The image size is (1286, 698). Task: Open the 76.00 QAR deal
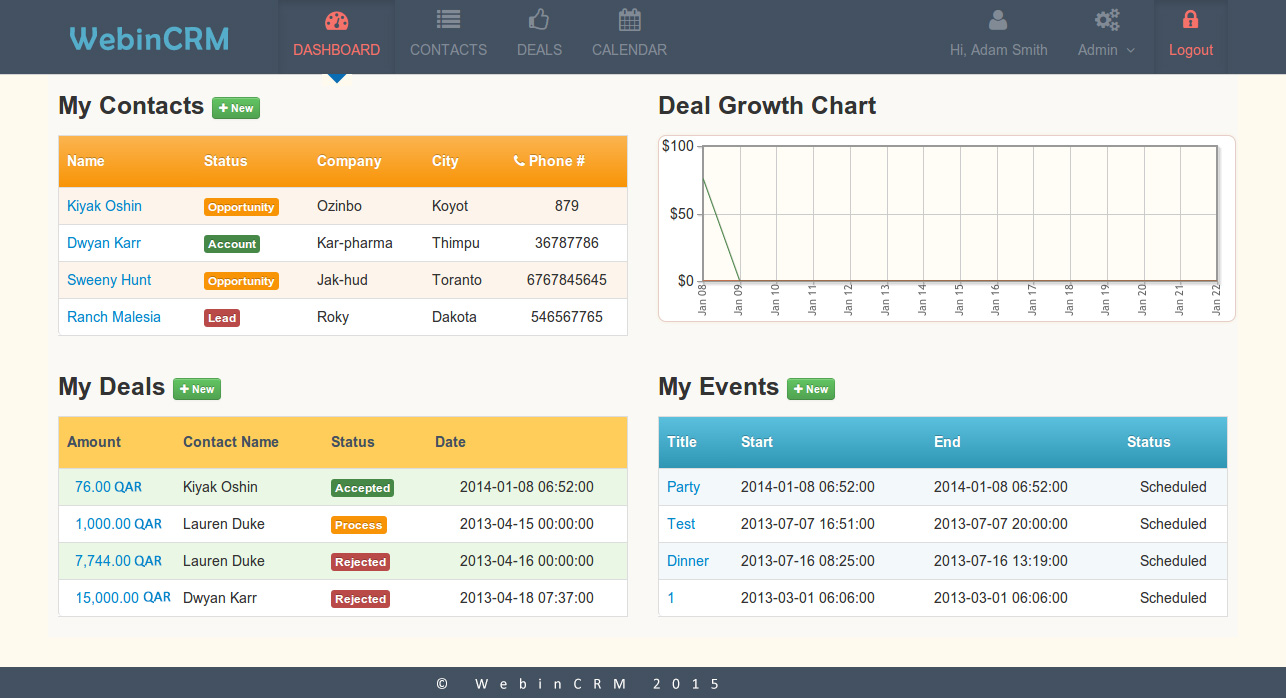click(108, 487)
